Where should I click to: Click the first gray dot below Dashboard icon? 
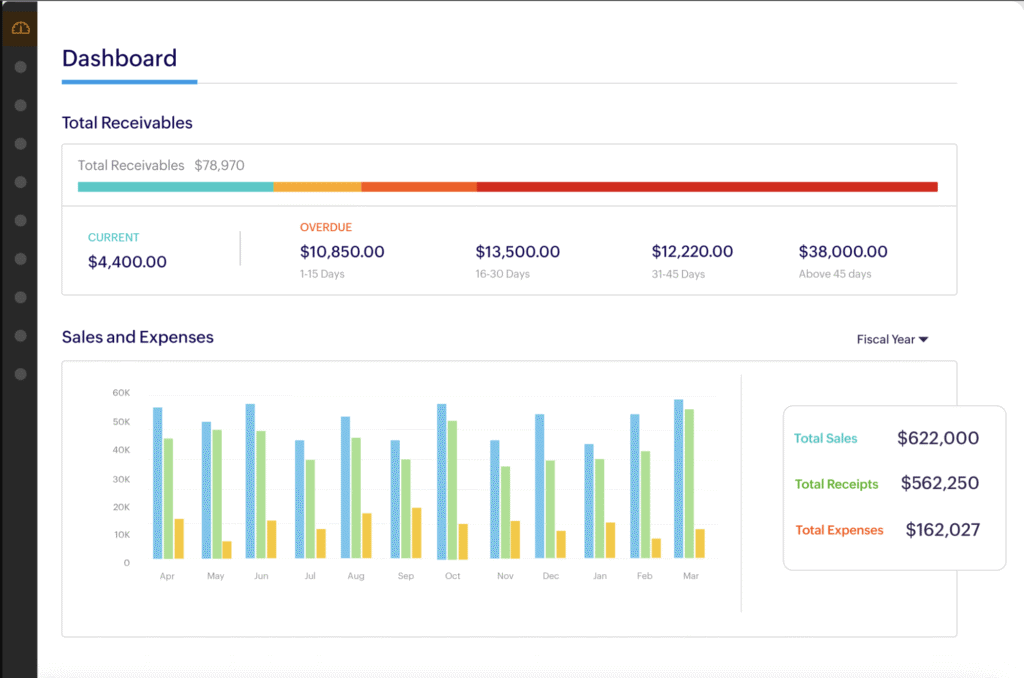pyautogui.click(x=20, y=67)
